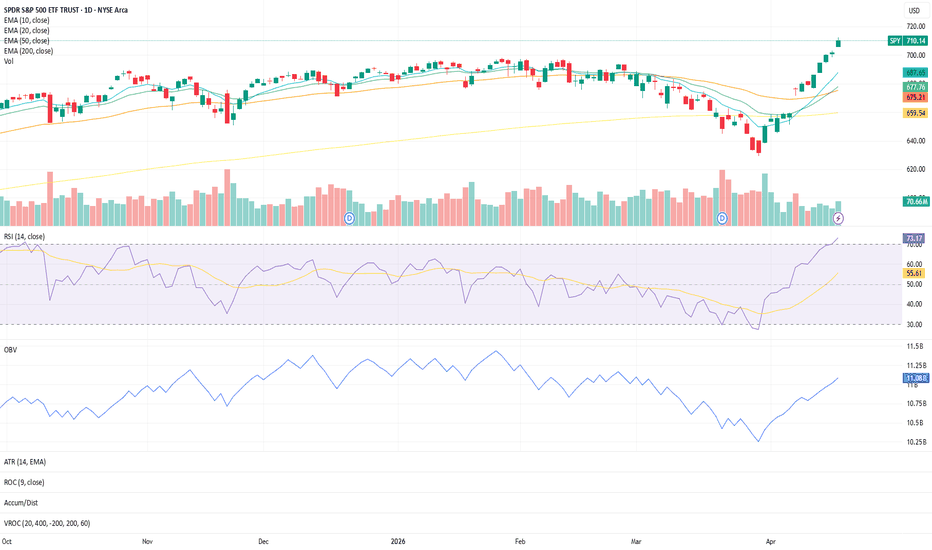The image size is (932, 550).
Task: Click the 710.14 last price label
Action: point(915,41)
